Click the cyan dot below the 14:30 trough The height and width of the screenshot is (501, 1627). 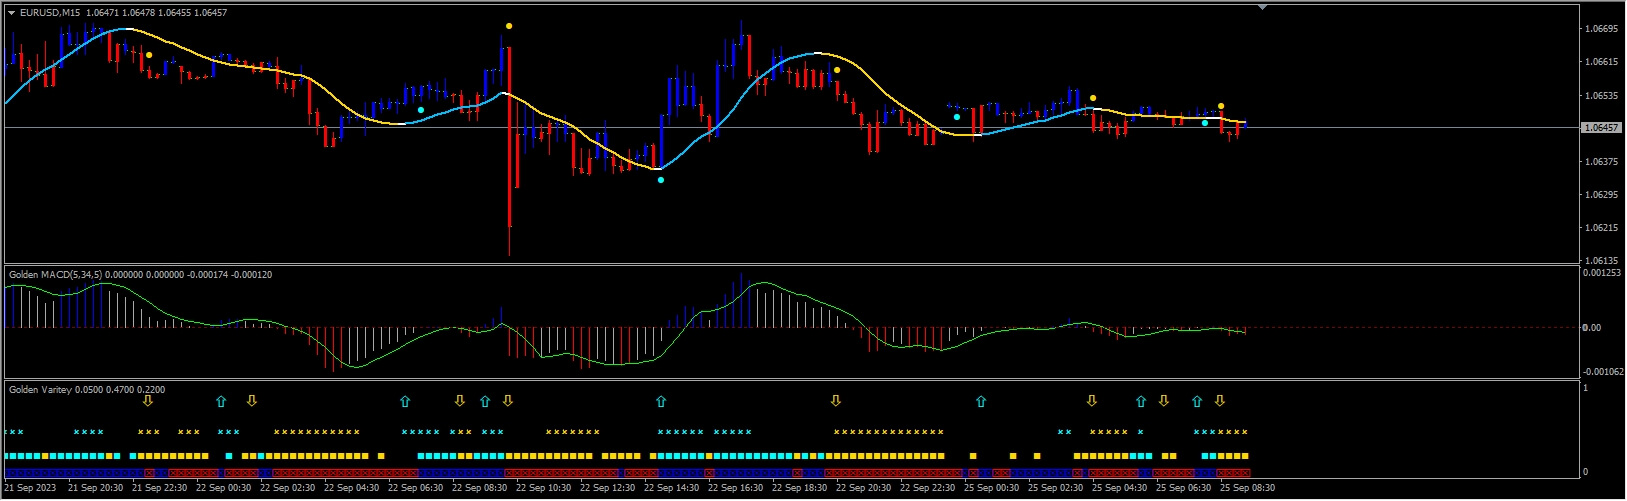pyautogui.click(x=661, y=180)
